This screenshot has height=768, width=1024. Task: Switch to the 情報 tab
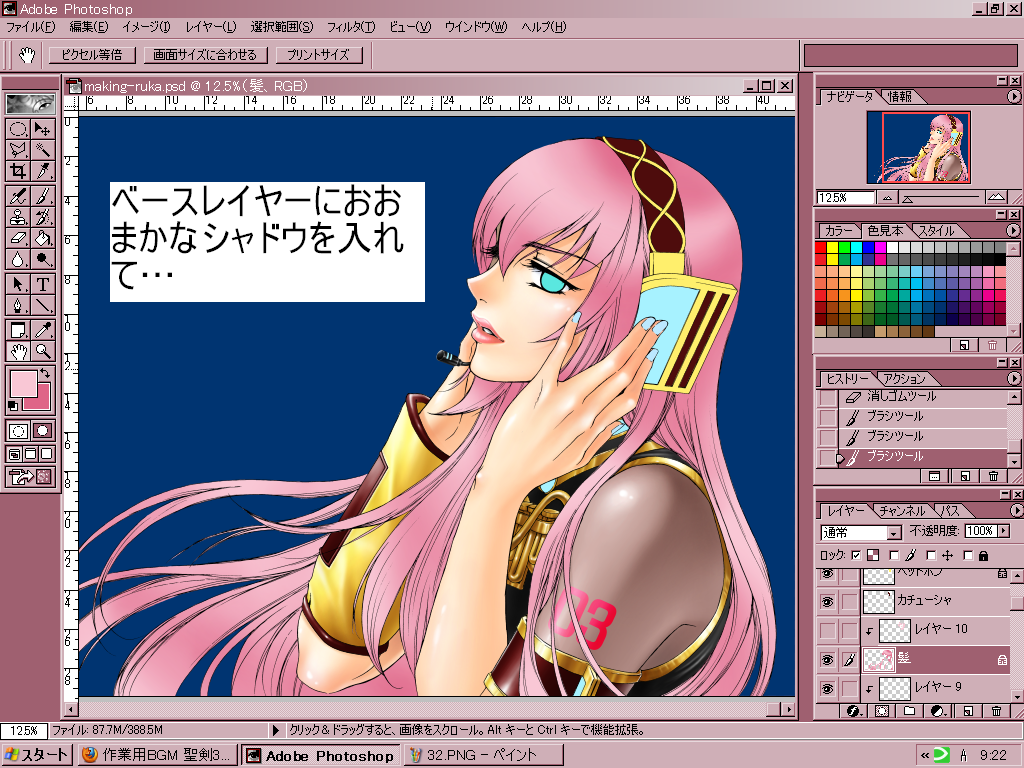(x=899, y=97)
